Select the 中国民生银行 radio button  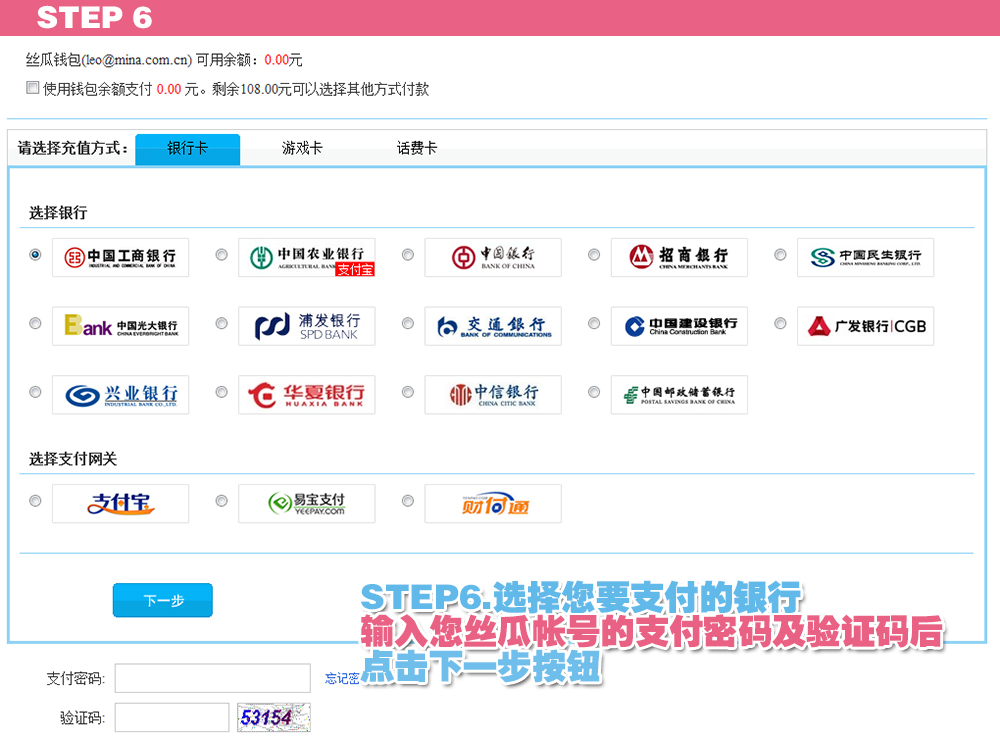pyautogui.click(x=780, y=254)
